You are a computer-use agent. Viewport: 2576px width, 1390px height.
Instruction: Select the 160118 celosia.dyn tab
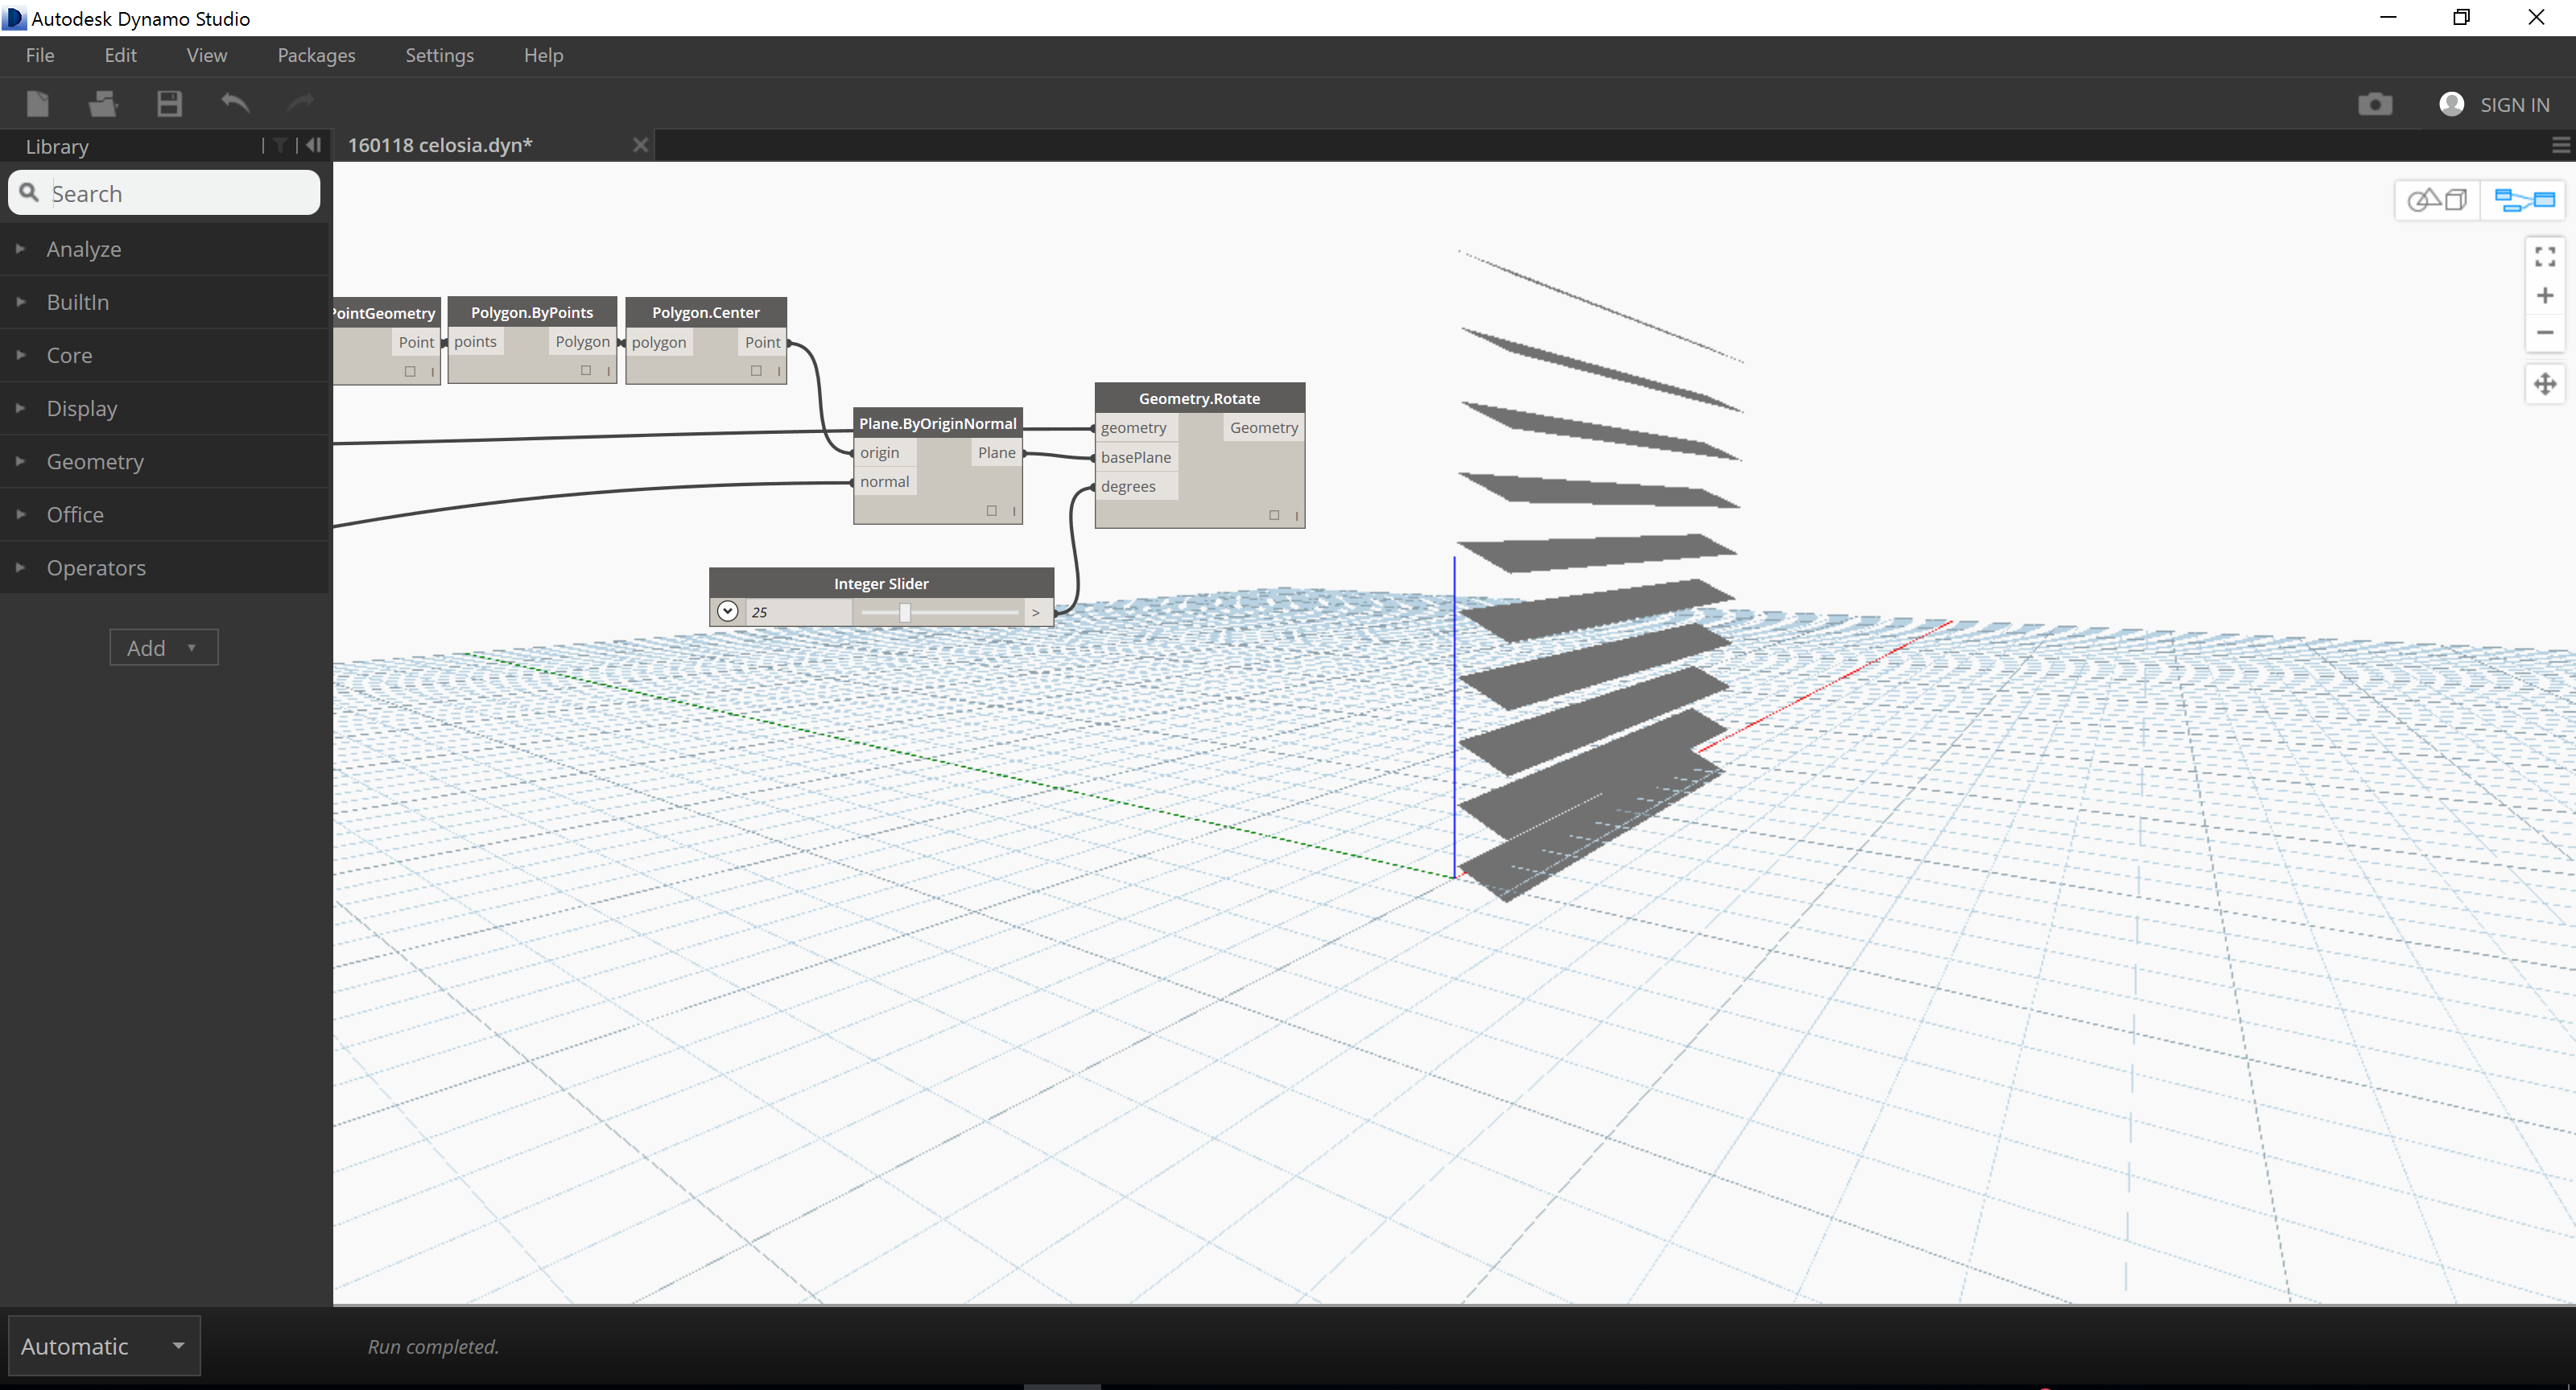tap(440, 144)
